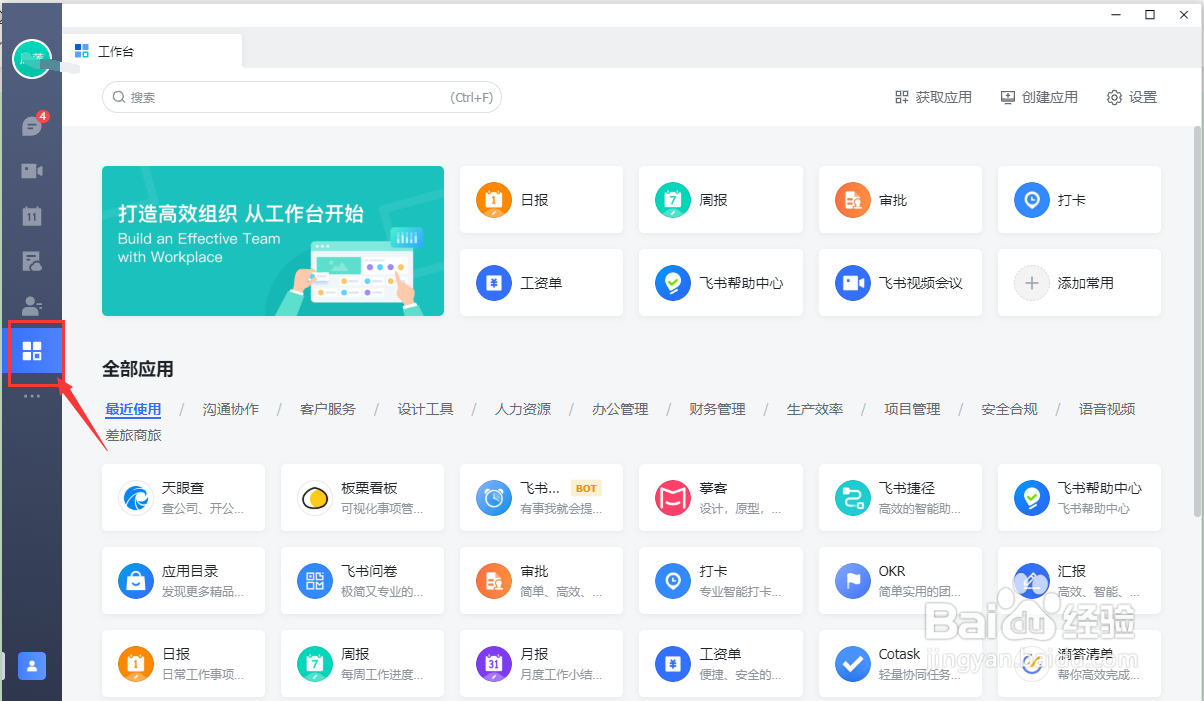Launch the 天眼查 app
Screen dimensions: 1204x701
coord(183,497)
